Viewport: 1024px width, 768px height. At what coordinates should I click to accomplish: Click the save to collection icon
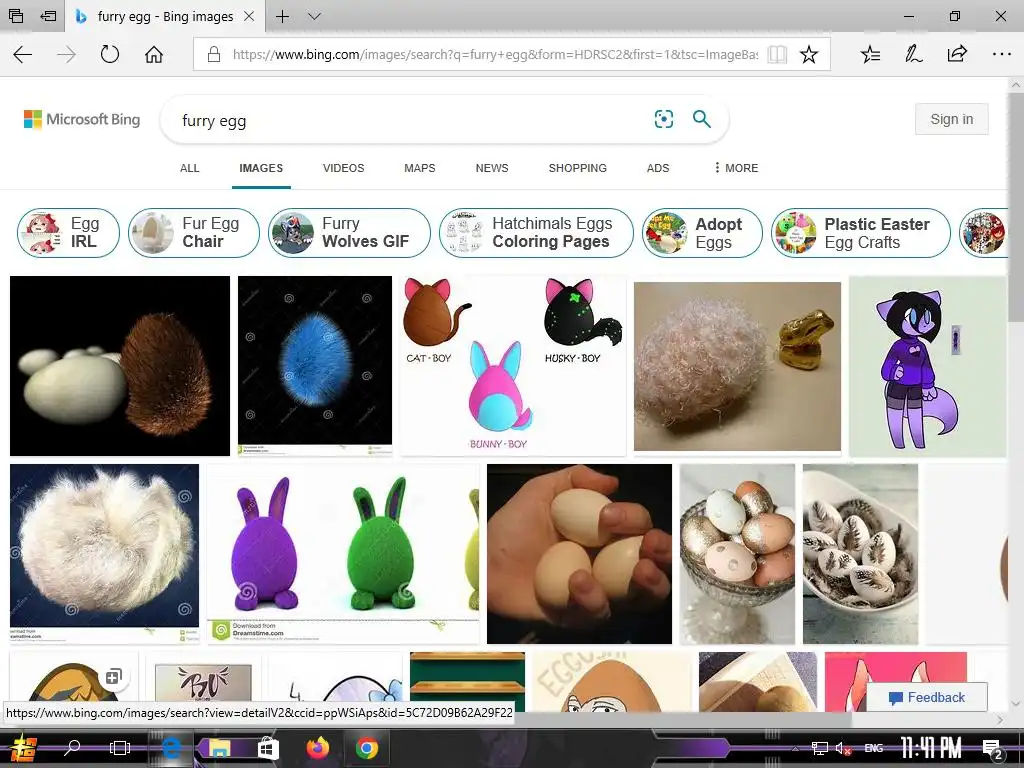[x=114, y=677]
